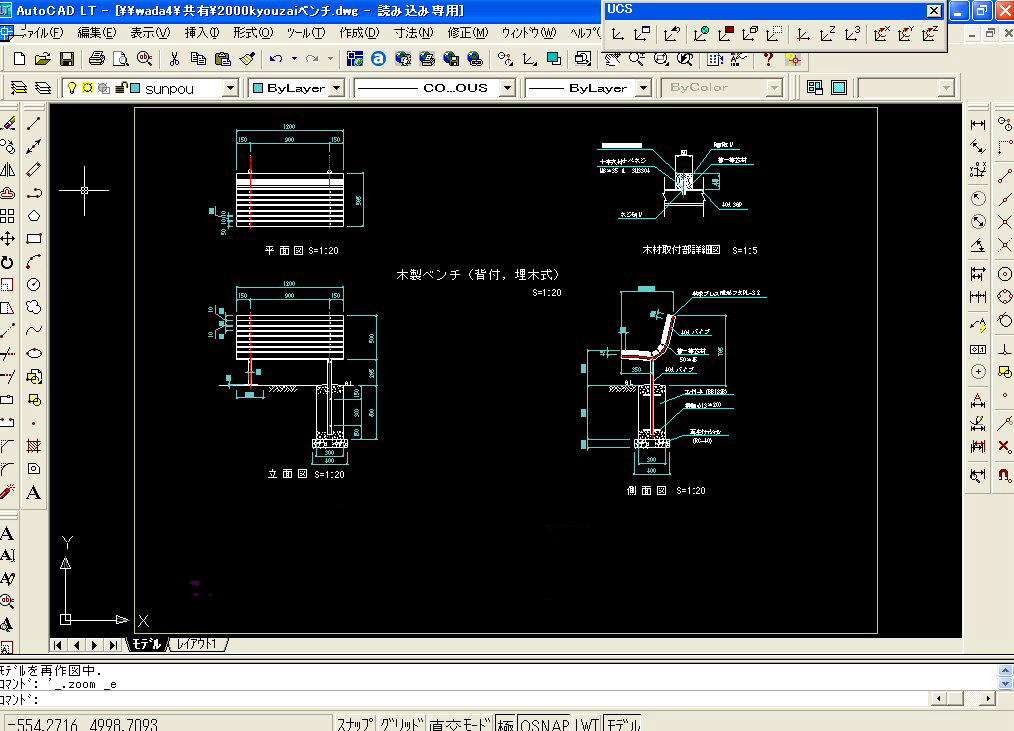Viewport: 1014px width, 731px height.
Task: Select the Rectangle draw tool
Action: pos(34,239)
